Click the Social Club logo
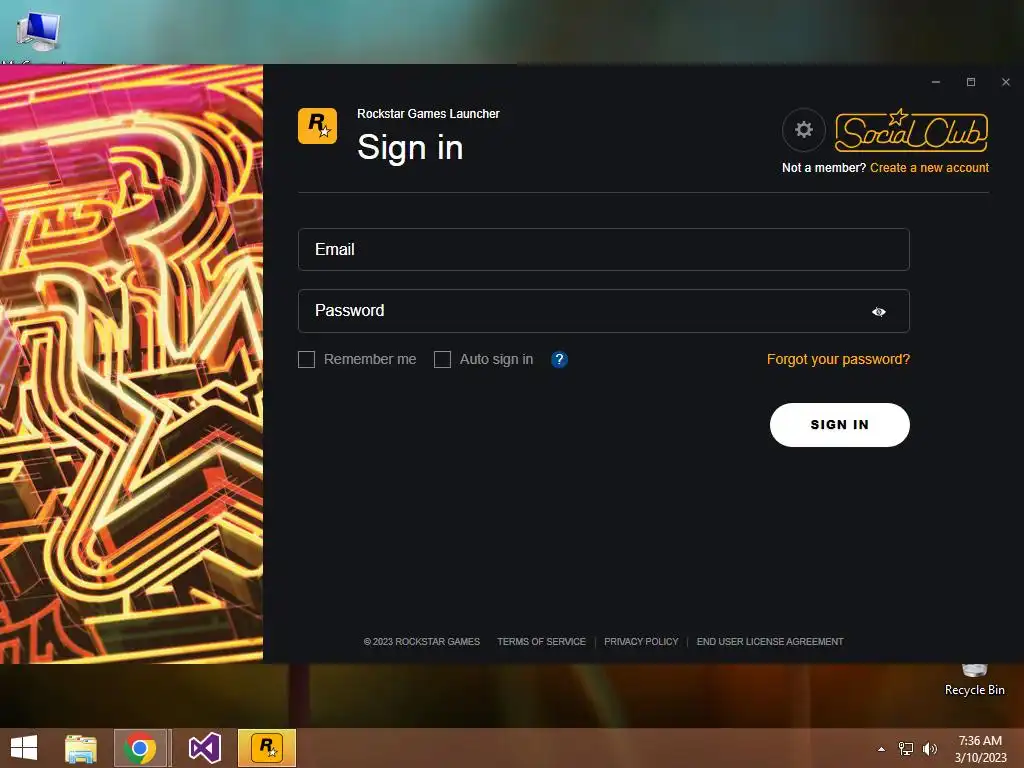 tap(912, 131)
